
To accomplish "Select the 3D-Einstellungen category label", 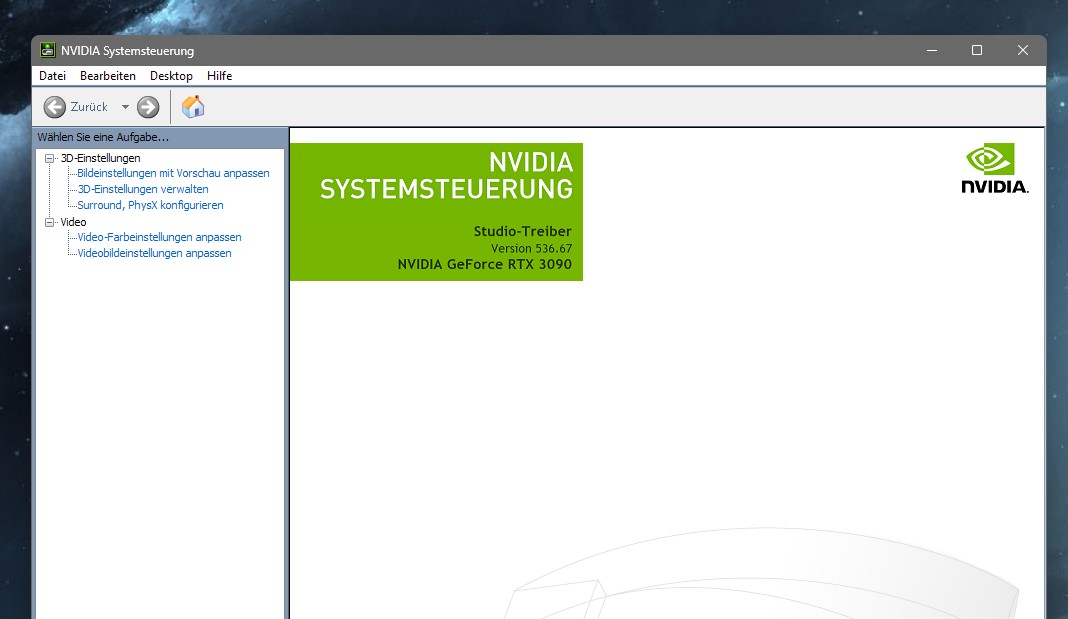I will [100, 158].
